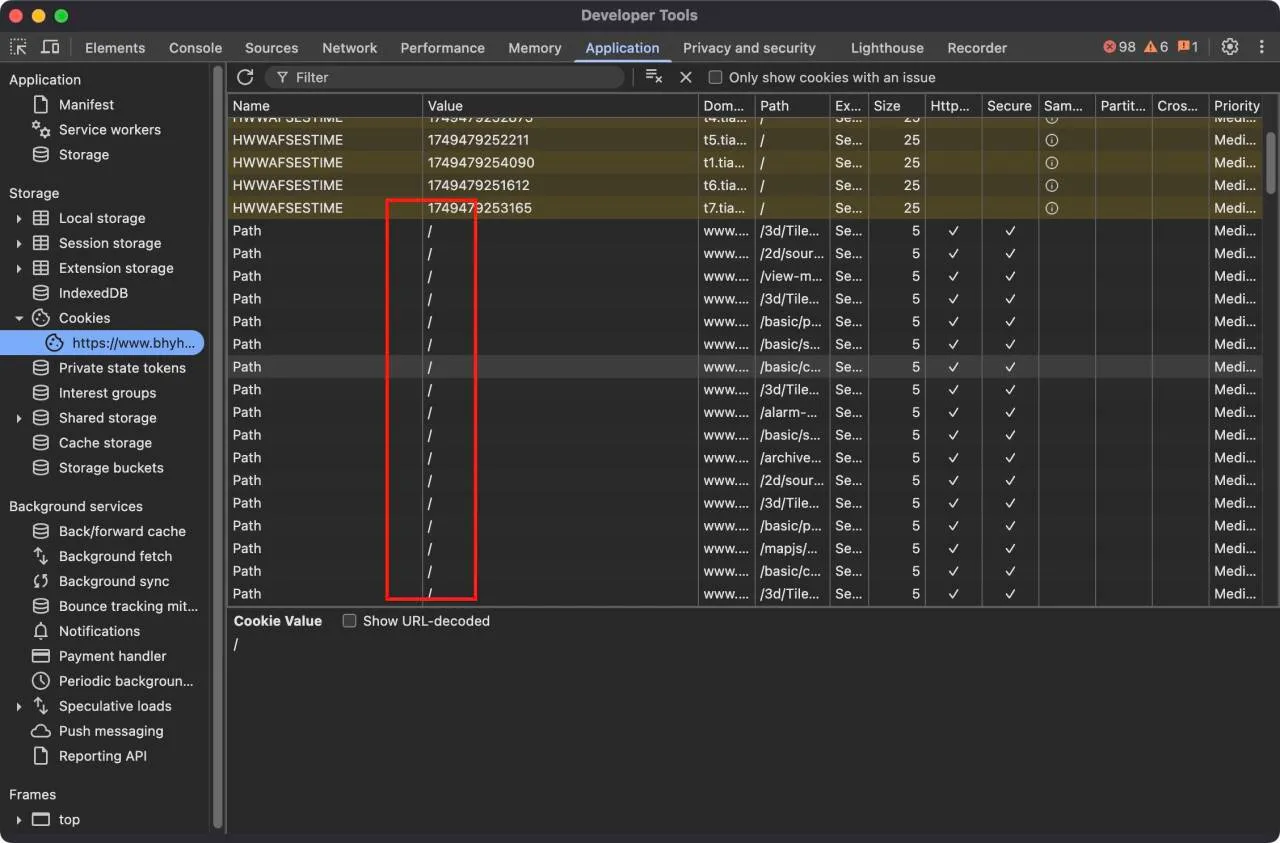The width and height of the screenshot is (1280, 843).
Task: Open the Recorder tab
Action: (x=977, y=48)
